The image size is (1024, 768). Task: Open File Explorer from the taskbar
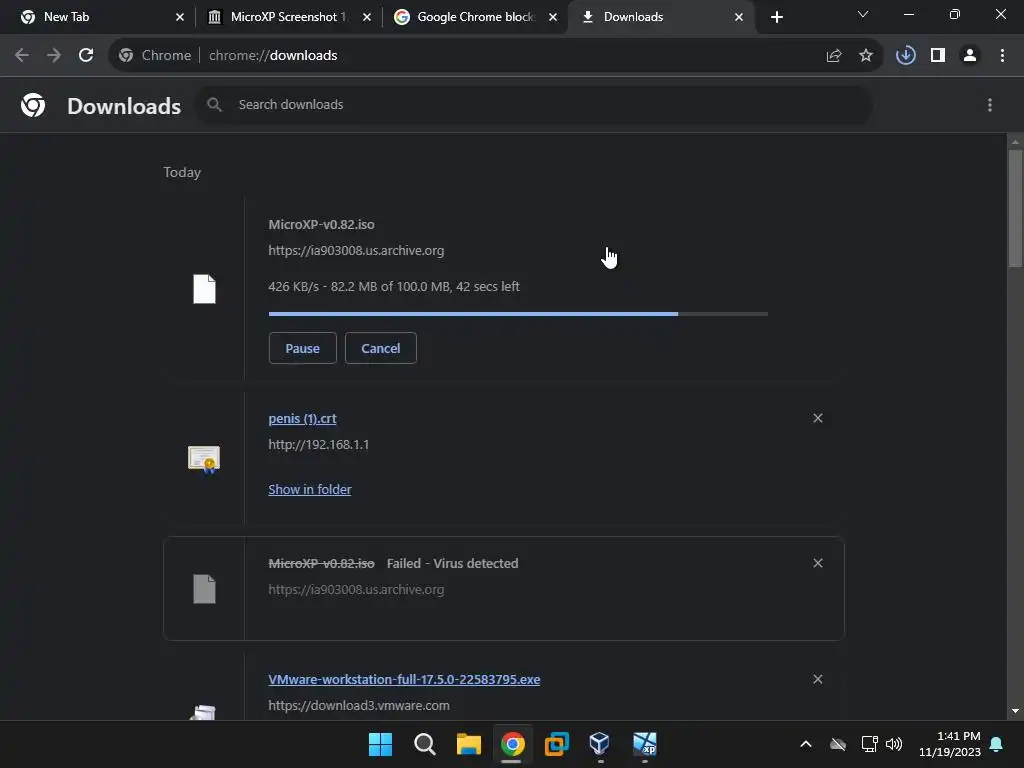pyautogui.click(x=468, y=744)
